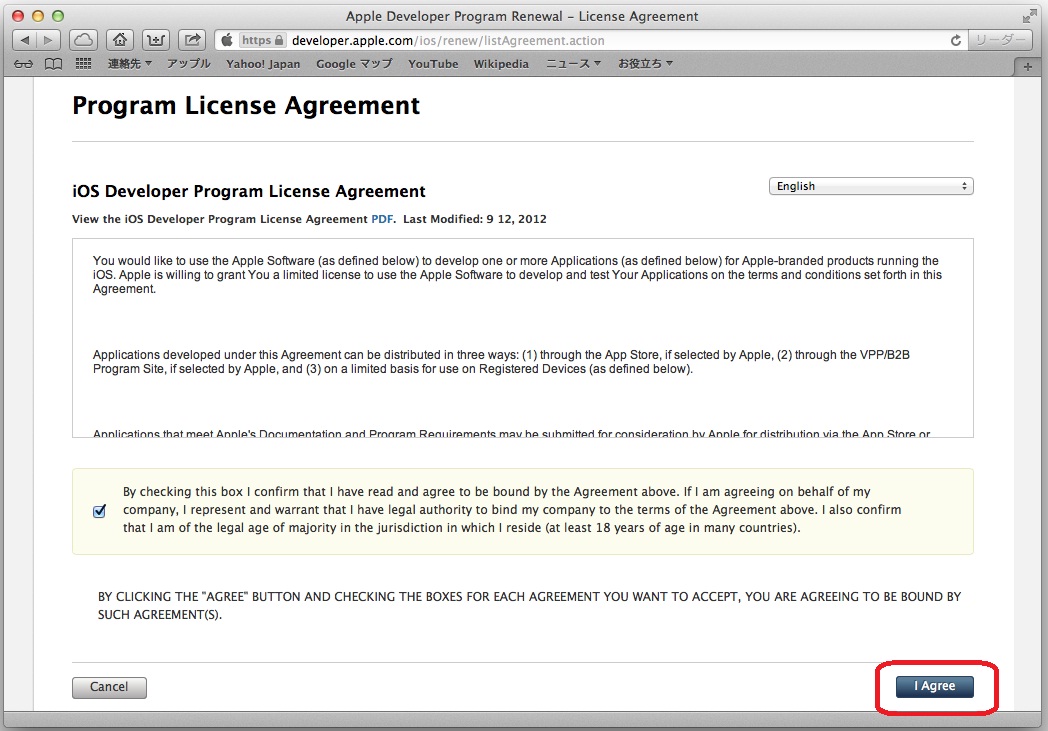Viewport: 1048px width, 731px height.
Task: Click the Share arrow toolbar icon
Action: tap(194, 40)
